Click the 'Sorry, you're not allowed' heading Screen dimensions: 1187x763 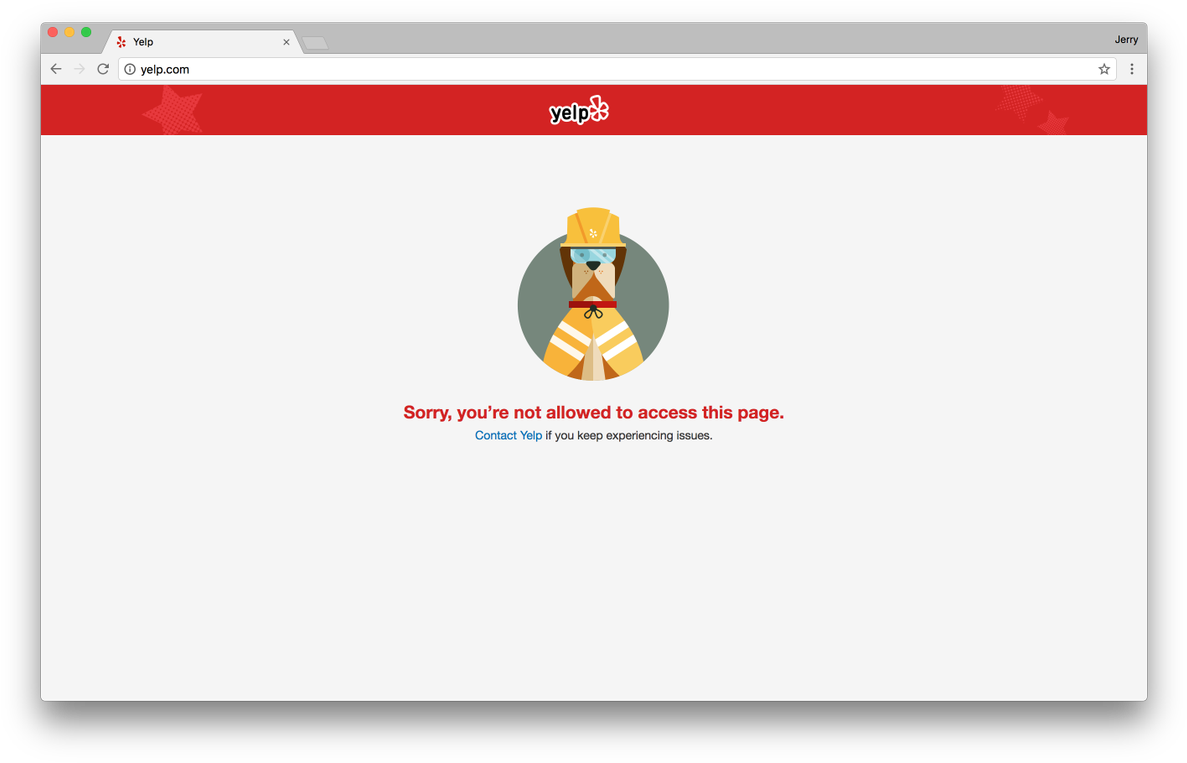594,413
